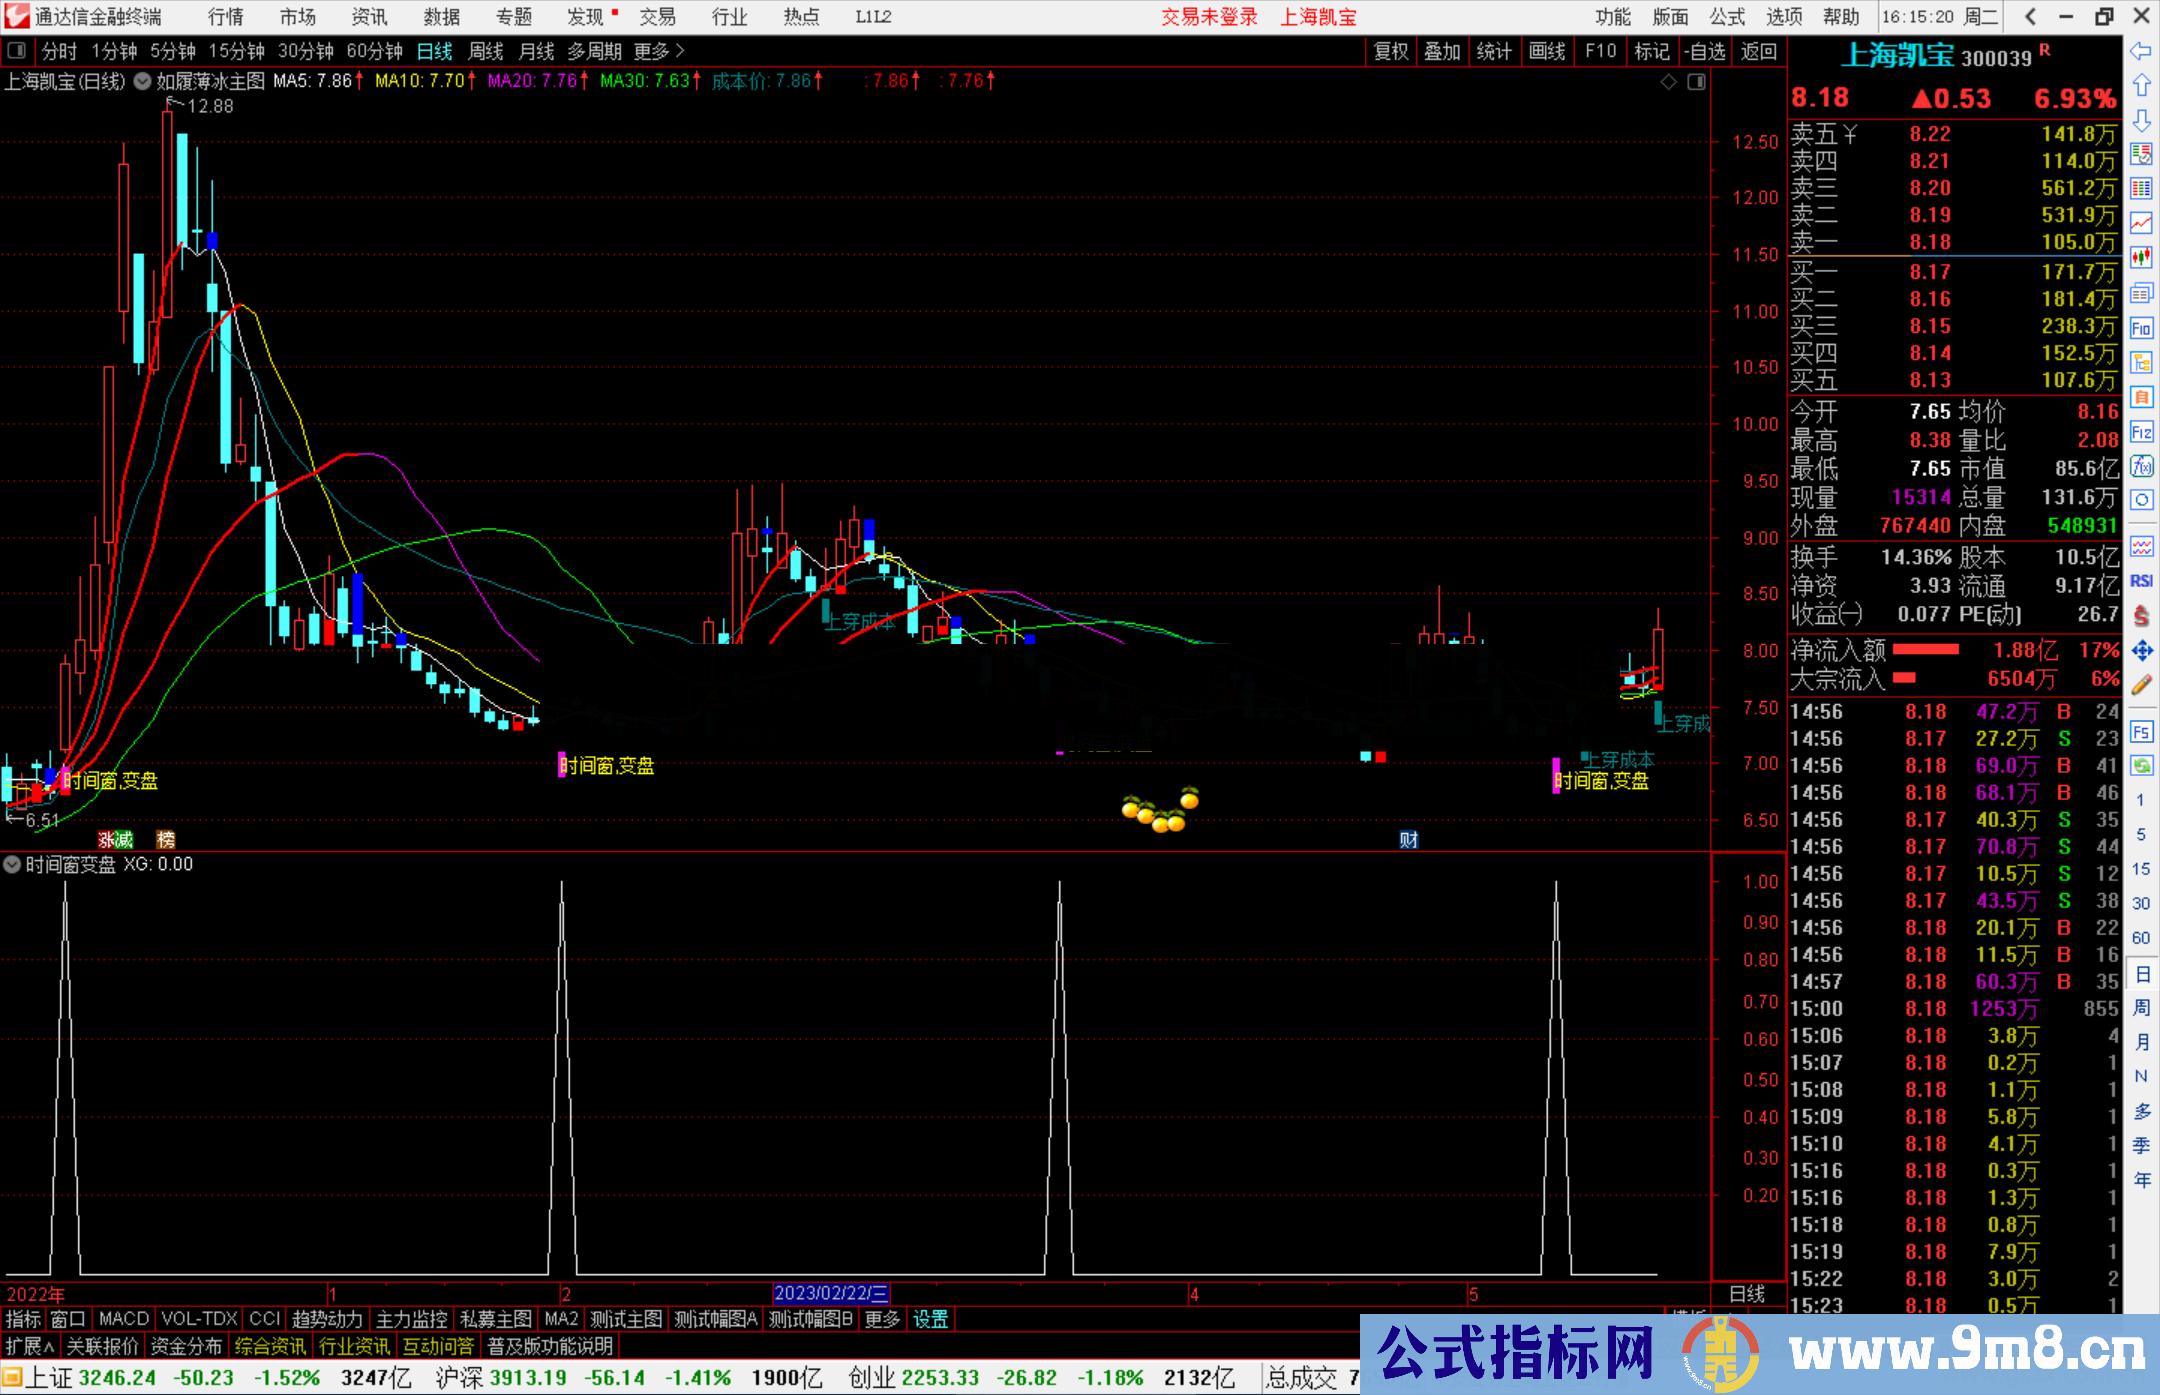Click the RSI indicator sidebar icon
This screenshot has width=2160, height=1395.
tap(2141, 581)
